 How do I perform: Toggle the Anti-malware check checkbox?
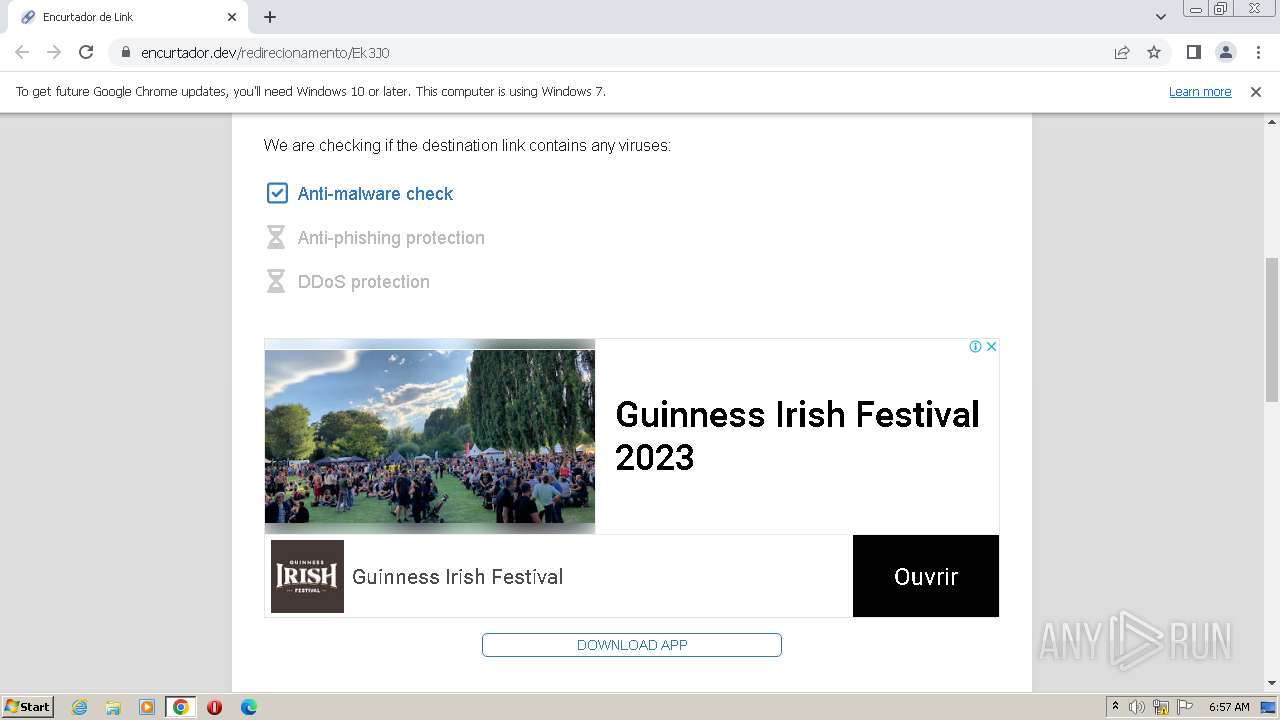pos(277,193)
